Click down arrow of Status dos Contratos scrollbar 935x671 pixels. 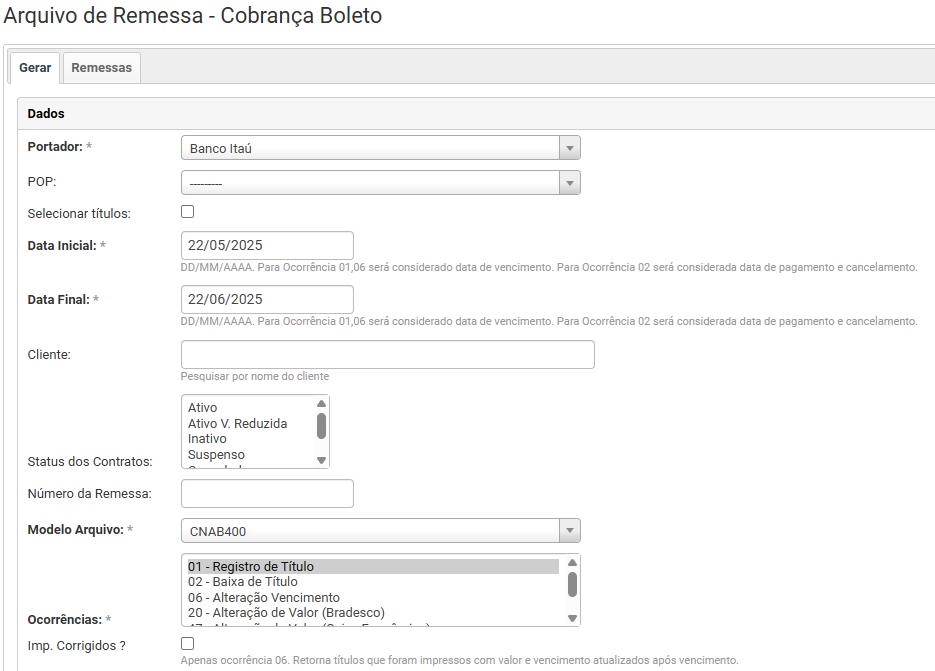[321, 460]
